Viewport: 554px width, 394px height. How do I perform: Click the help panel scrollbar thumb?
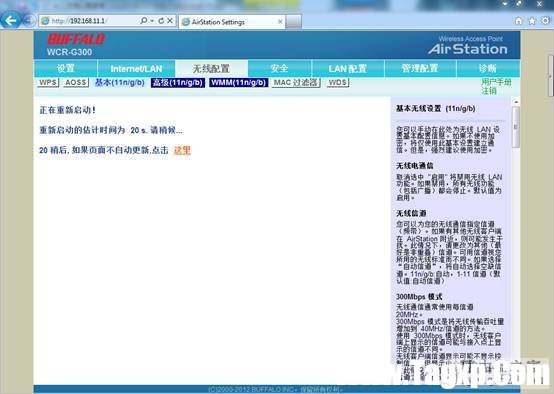(x=516, y=127)
